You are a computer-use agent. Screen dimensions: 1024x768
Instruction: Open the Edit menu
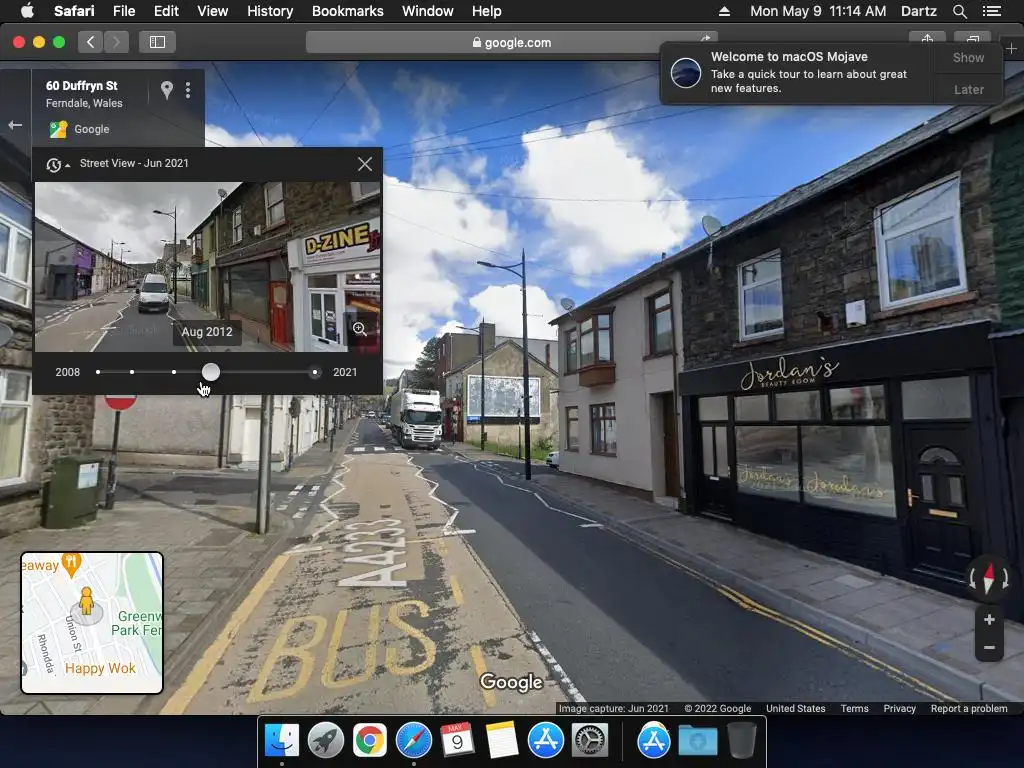click(x=166, y=11)
